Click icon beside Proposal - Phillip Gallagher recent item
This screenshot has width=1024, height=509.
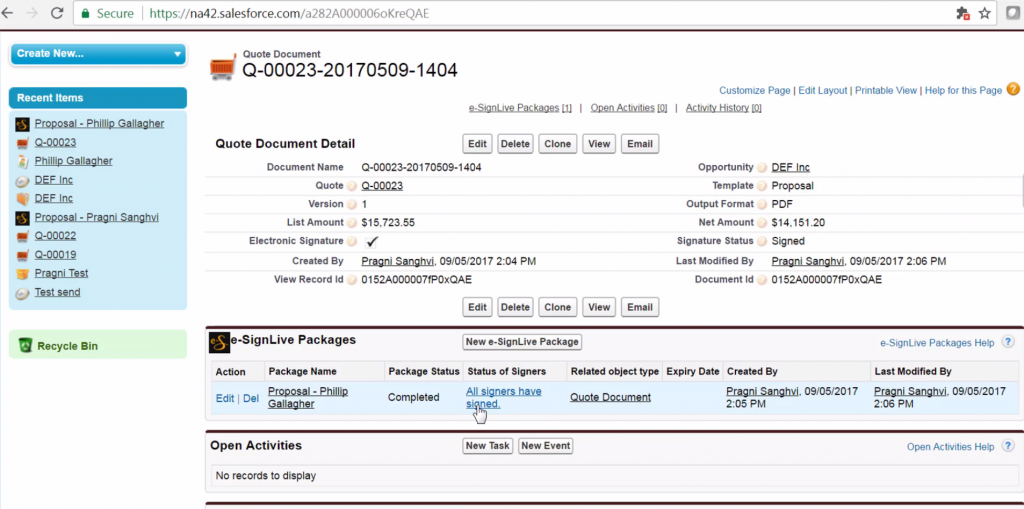point(23,124)
